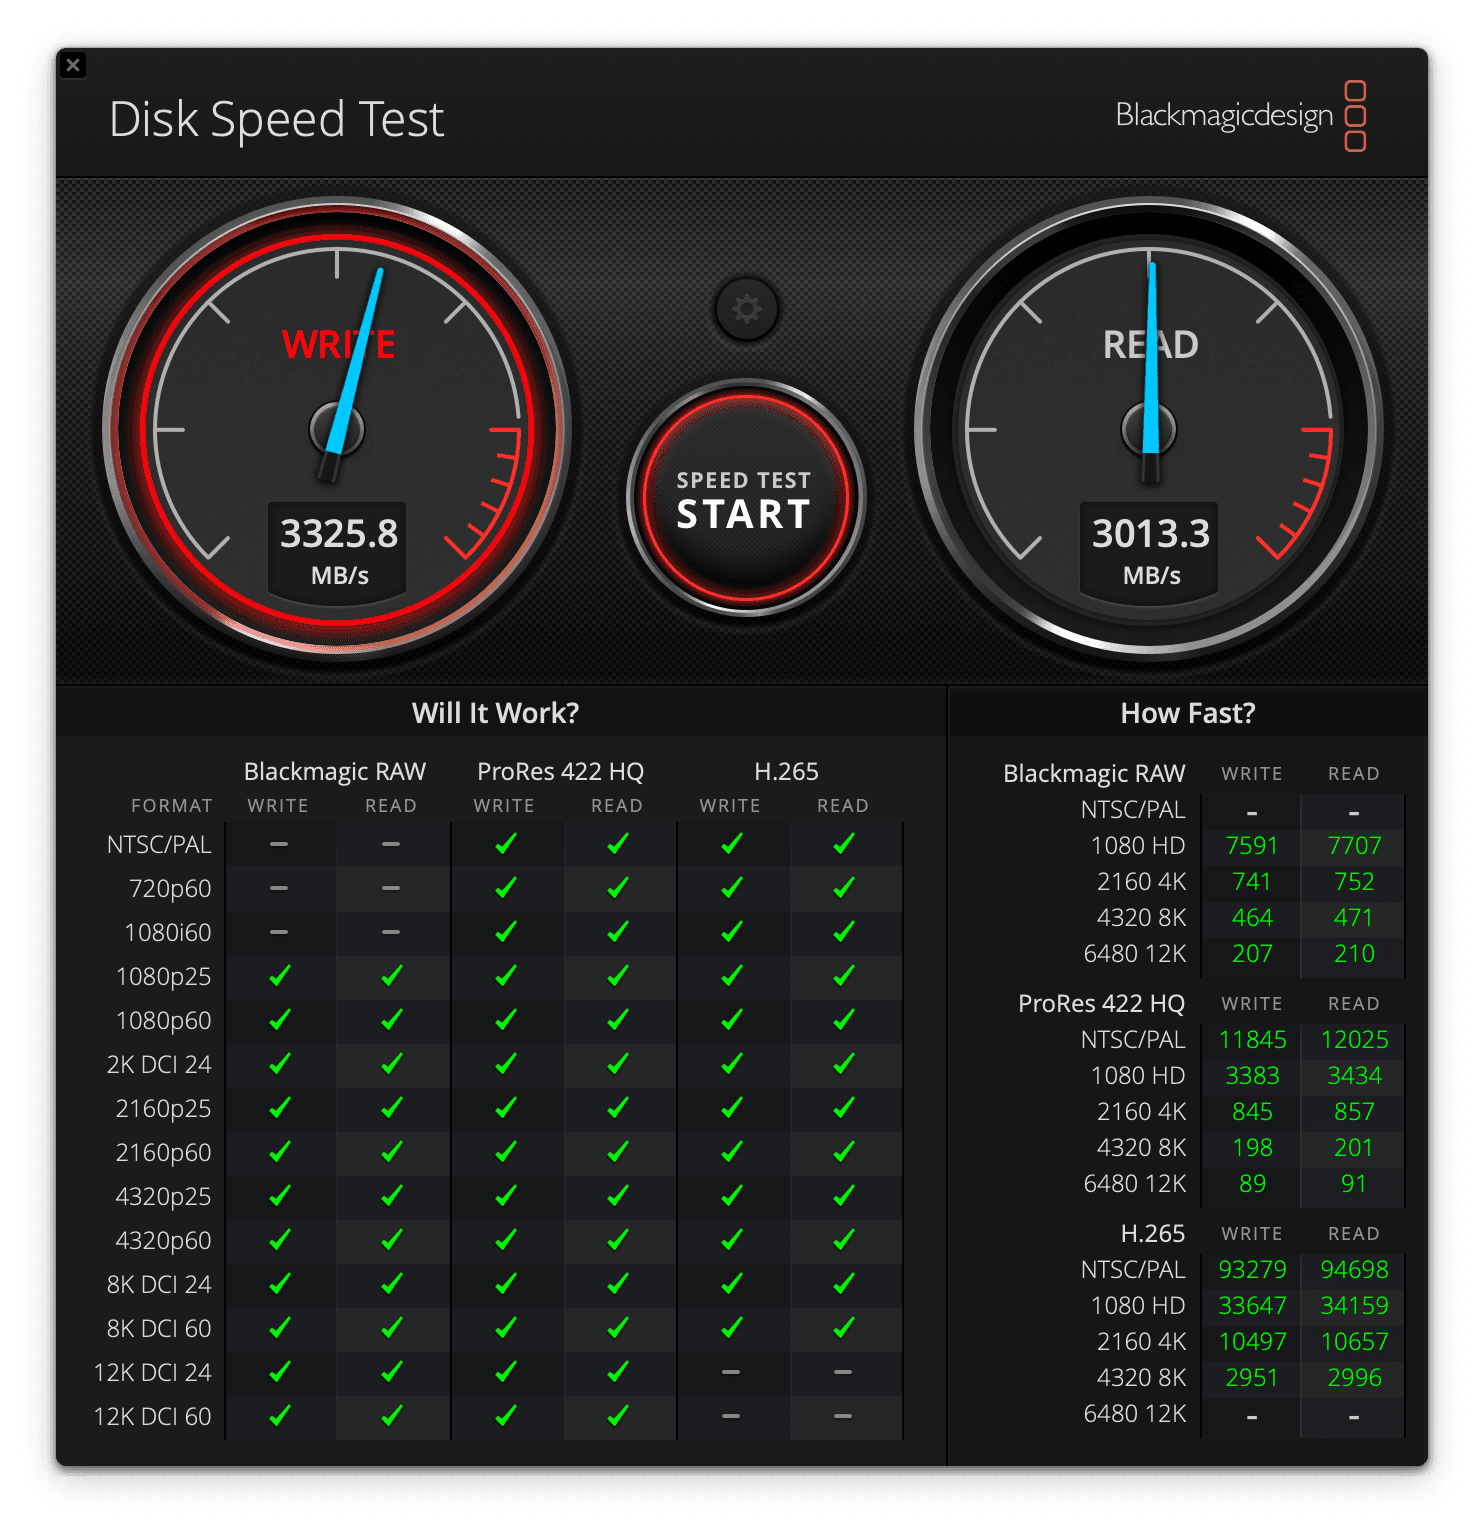
Task: Expand the ProRes 422 HQ results section
Action: tap(1104, 1003)
